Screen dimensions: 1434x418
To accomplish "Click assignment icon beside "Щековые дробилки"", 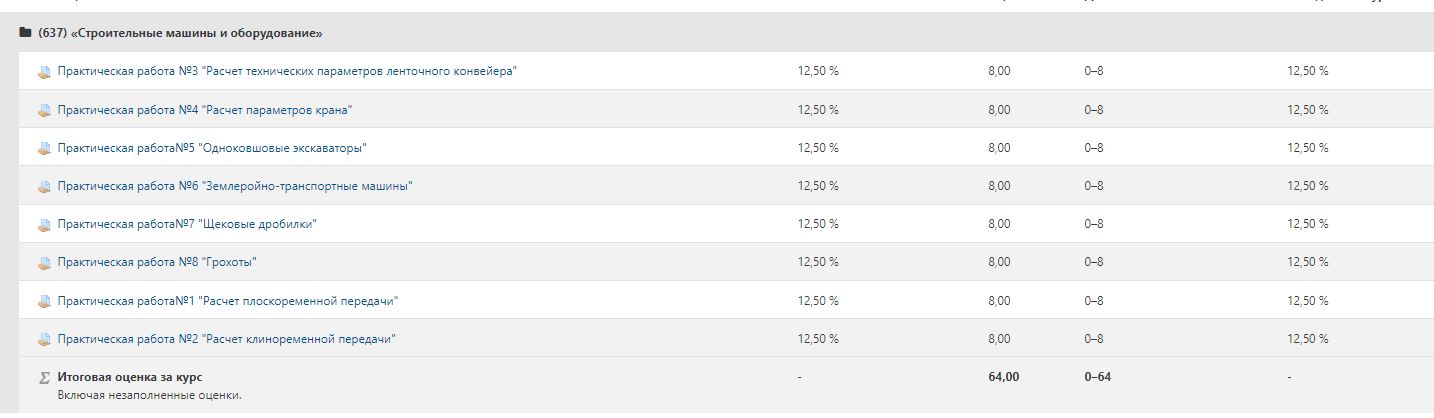I will [x=44, y=224].
